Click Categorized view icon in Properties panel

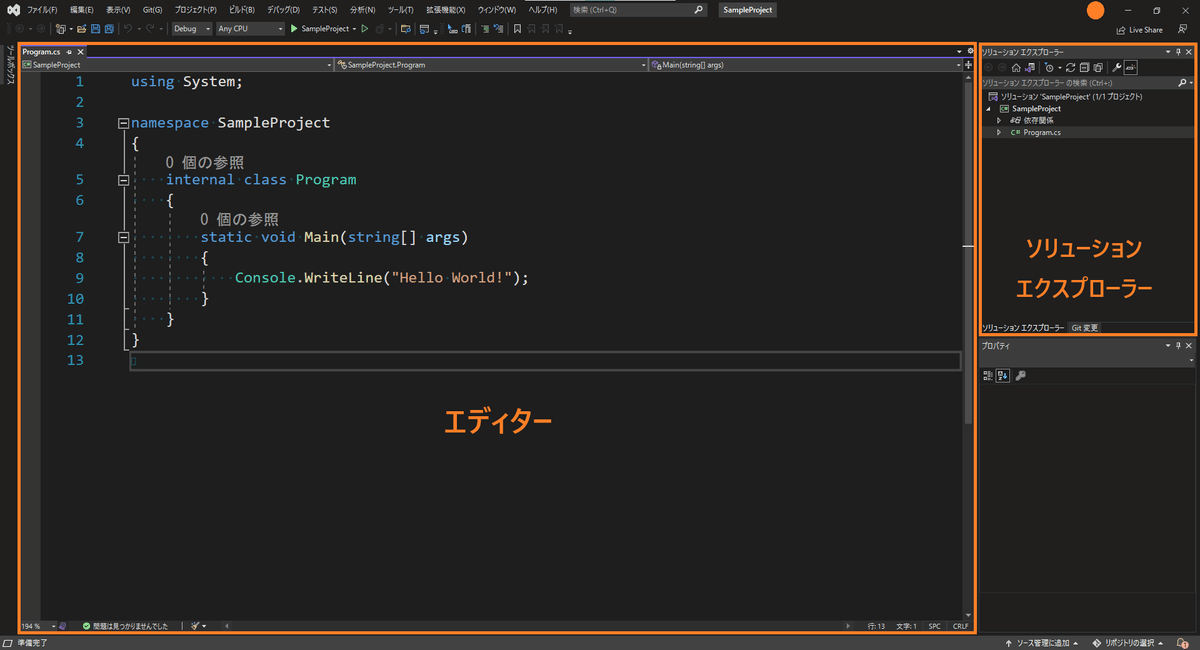pyautogui.click(x=988, y=376)
